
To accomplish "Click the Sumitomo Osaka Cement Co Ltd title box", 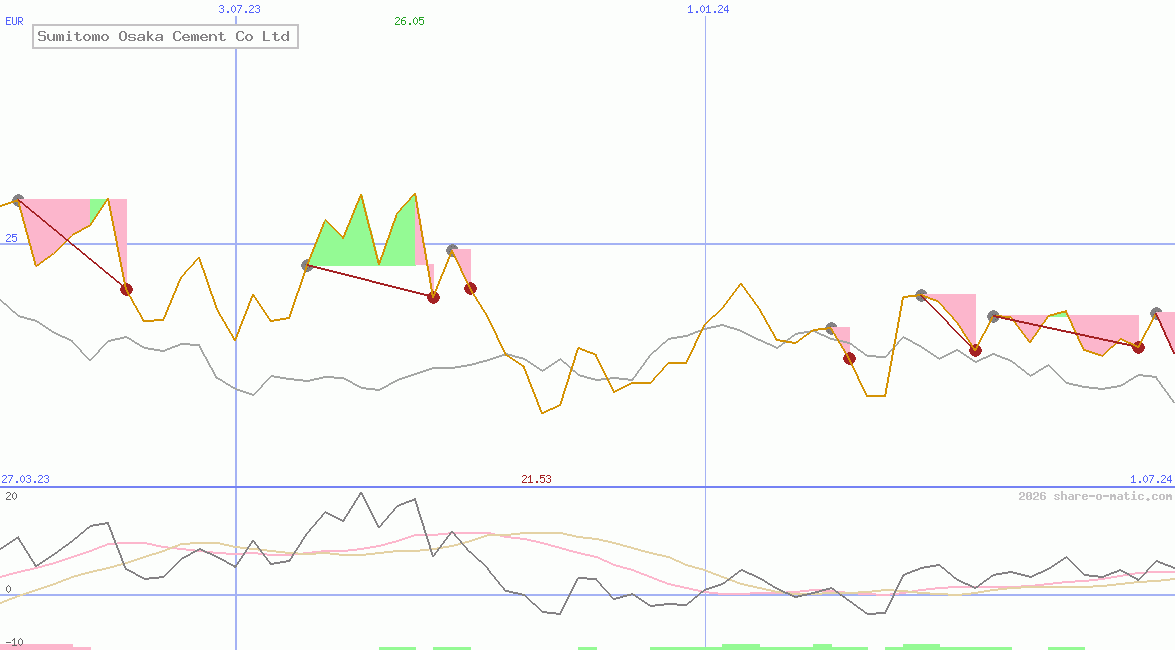I will (x=164, y=37).
